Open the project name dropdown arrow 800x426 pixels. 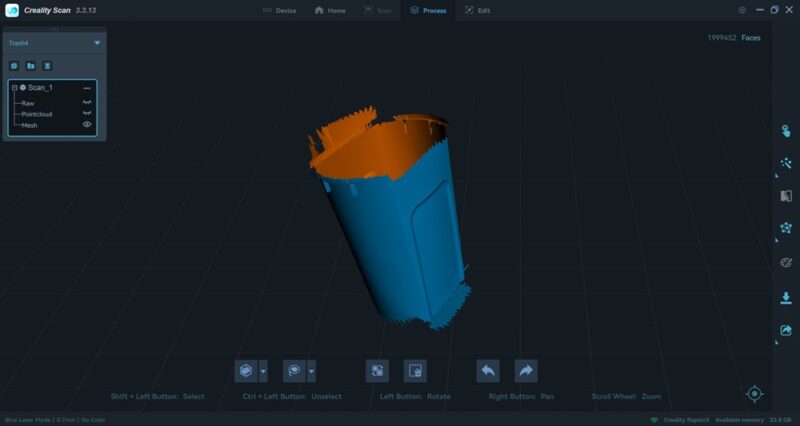[97, 43]
